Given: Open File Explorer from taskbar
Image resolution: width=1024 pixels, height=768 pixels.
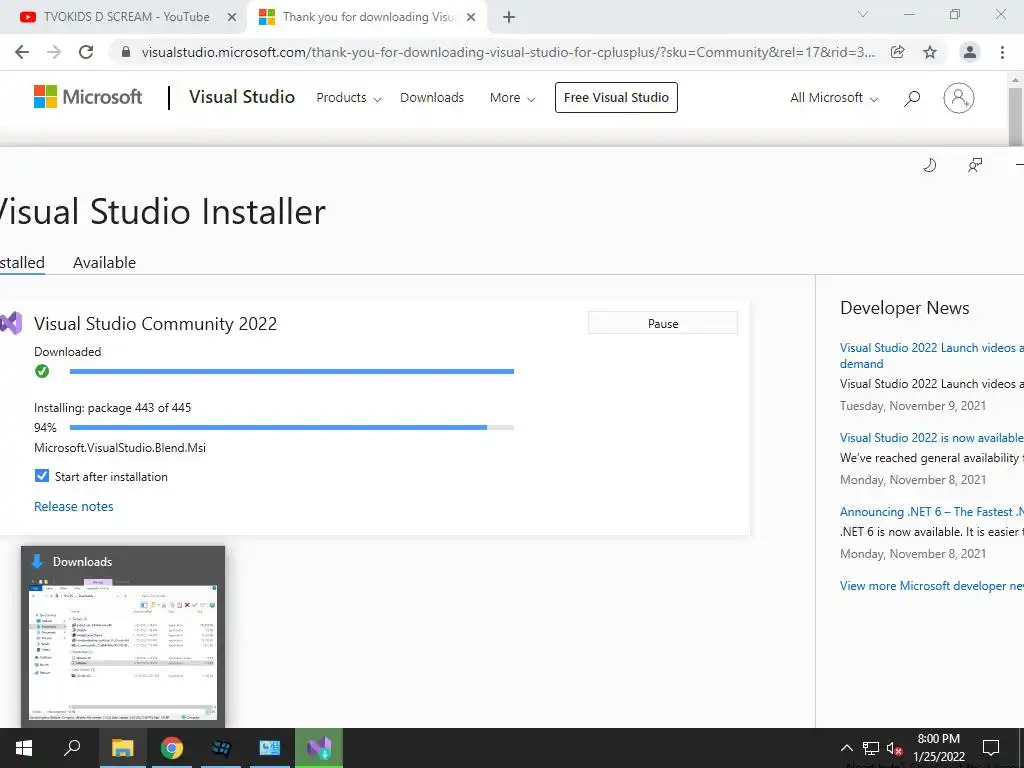Looking at the screenshot, I should point(122,748).
